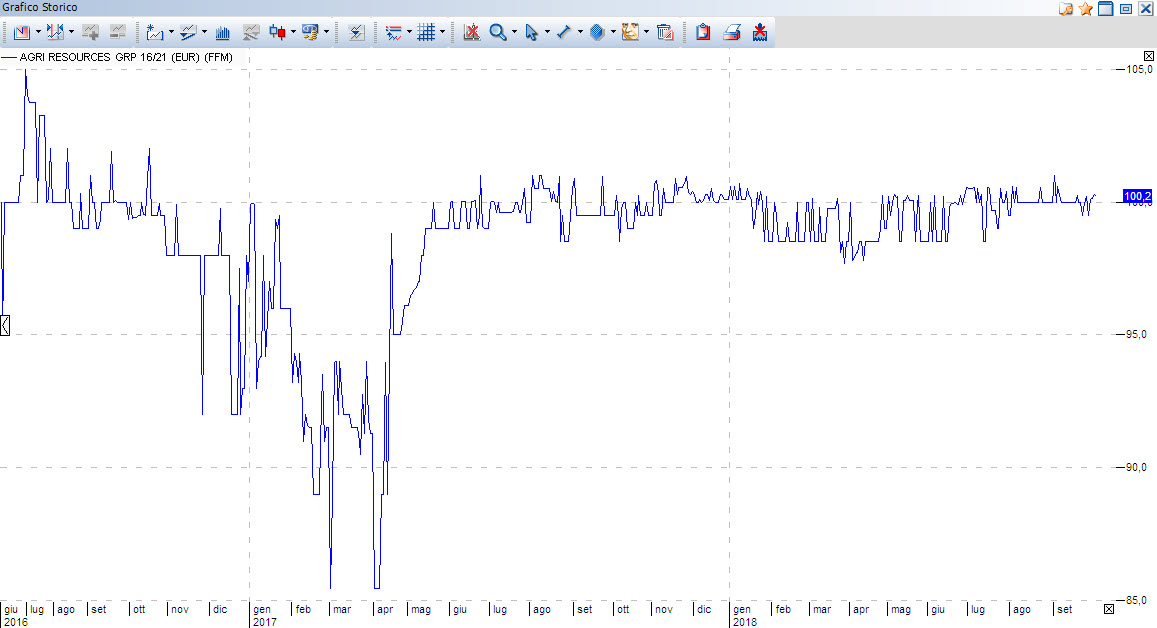
Task: Click the 2016 year label on time axis
Action: click(15, 622)
